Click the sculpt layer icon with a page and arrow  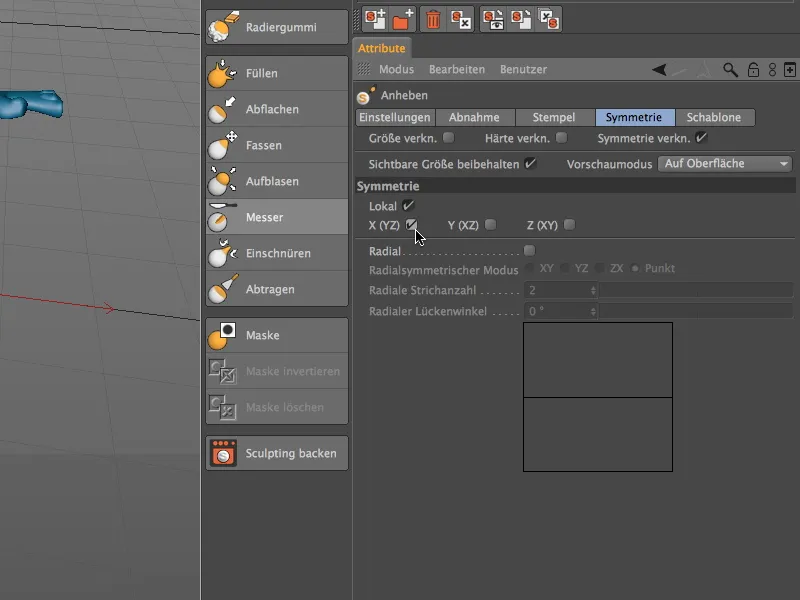click(x=521, y=19)
